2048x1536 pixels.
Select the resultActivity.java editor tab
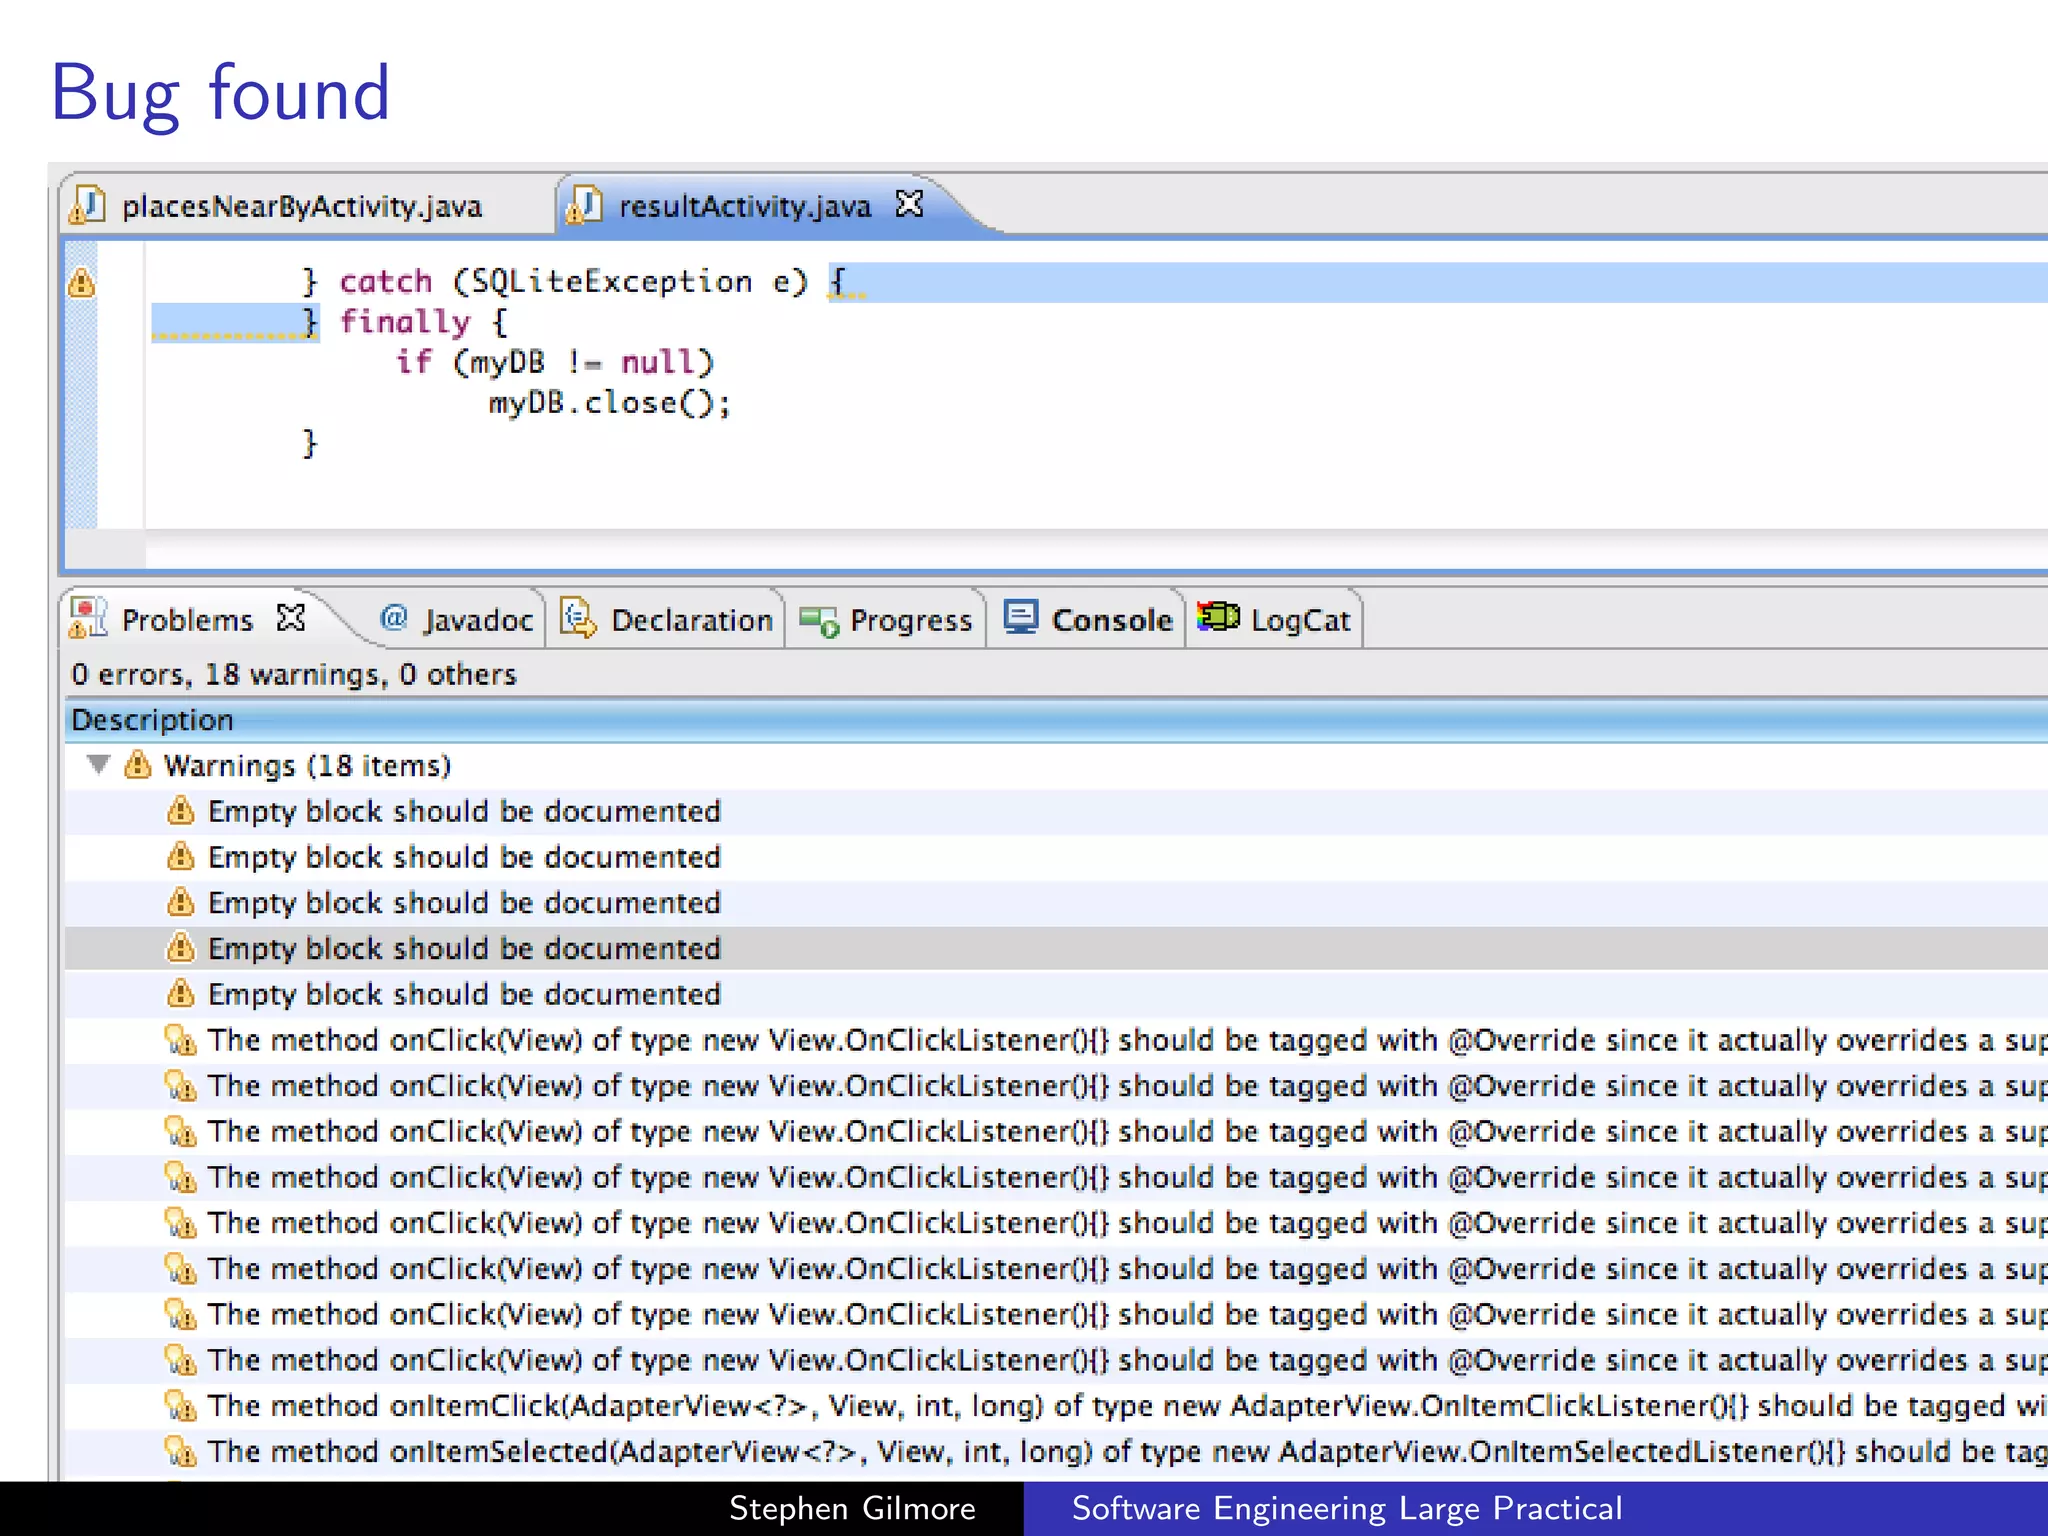click(745, 206)
